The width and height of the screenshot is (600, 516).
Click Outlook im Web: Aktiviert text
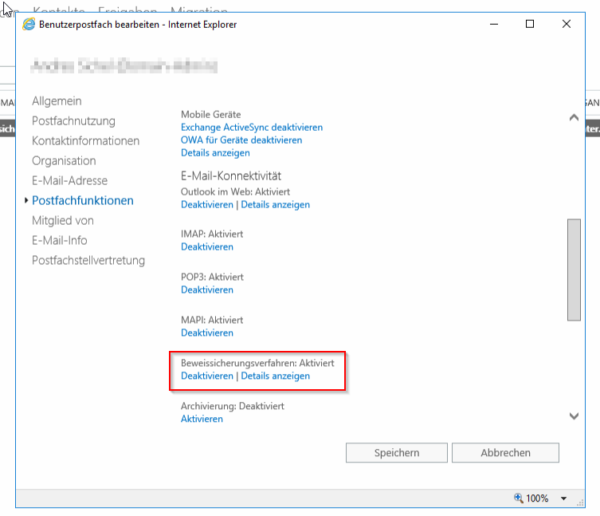tap(235, 192)
